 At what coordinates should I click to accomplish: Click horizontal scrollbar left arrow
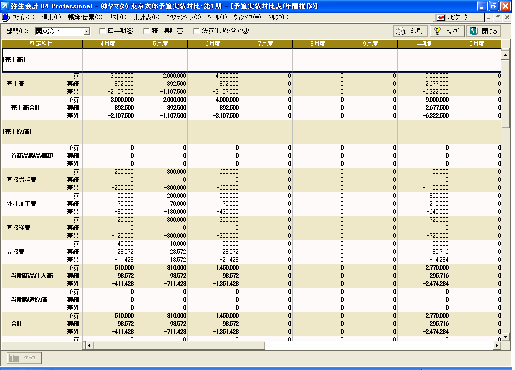click(x=89, y=345)
